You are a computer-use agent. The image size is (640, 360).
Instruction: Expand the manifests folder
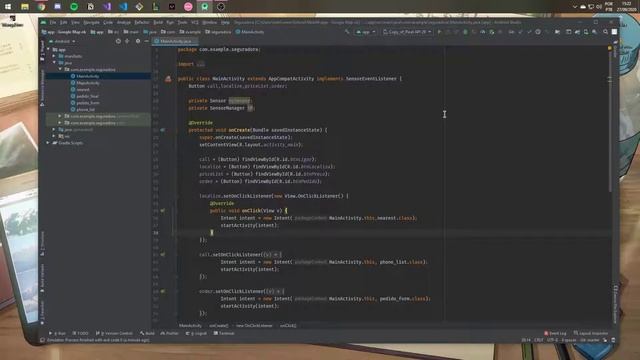[54, 56]
